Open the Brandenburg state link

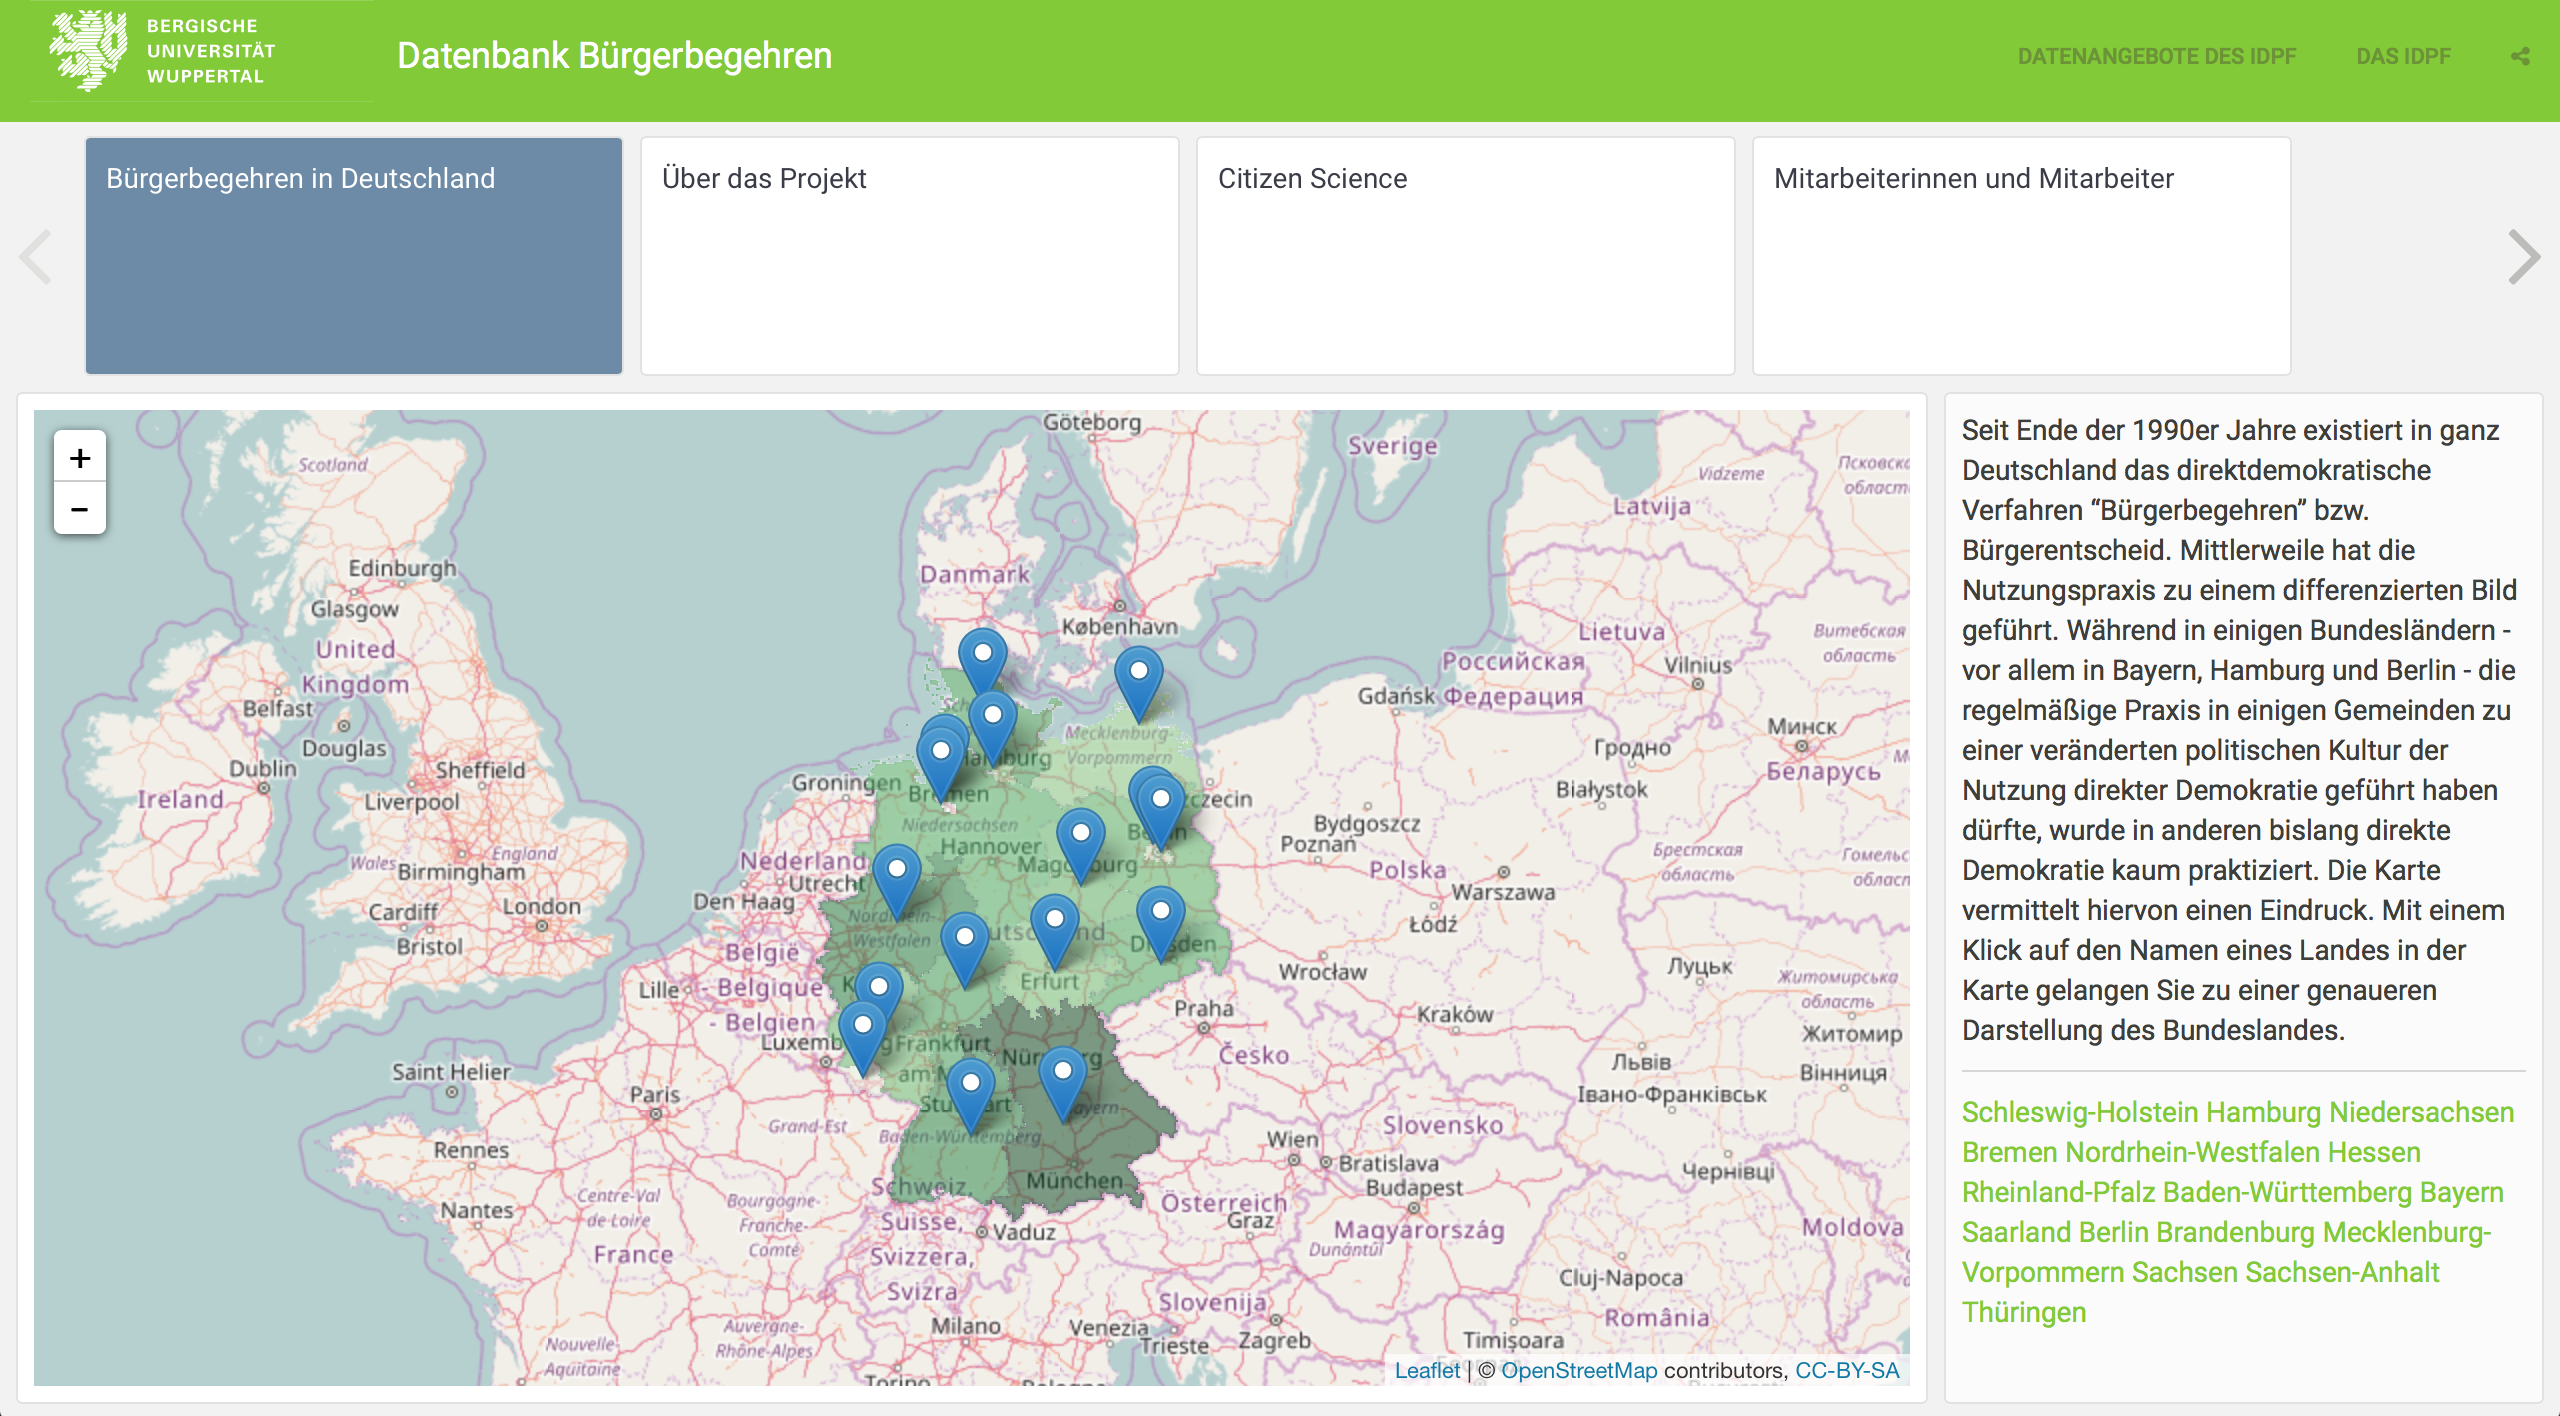coord(2236,1232)
